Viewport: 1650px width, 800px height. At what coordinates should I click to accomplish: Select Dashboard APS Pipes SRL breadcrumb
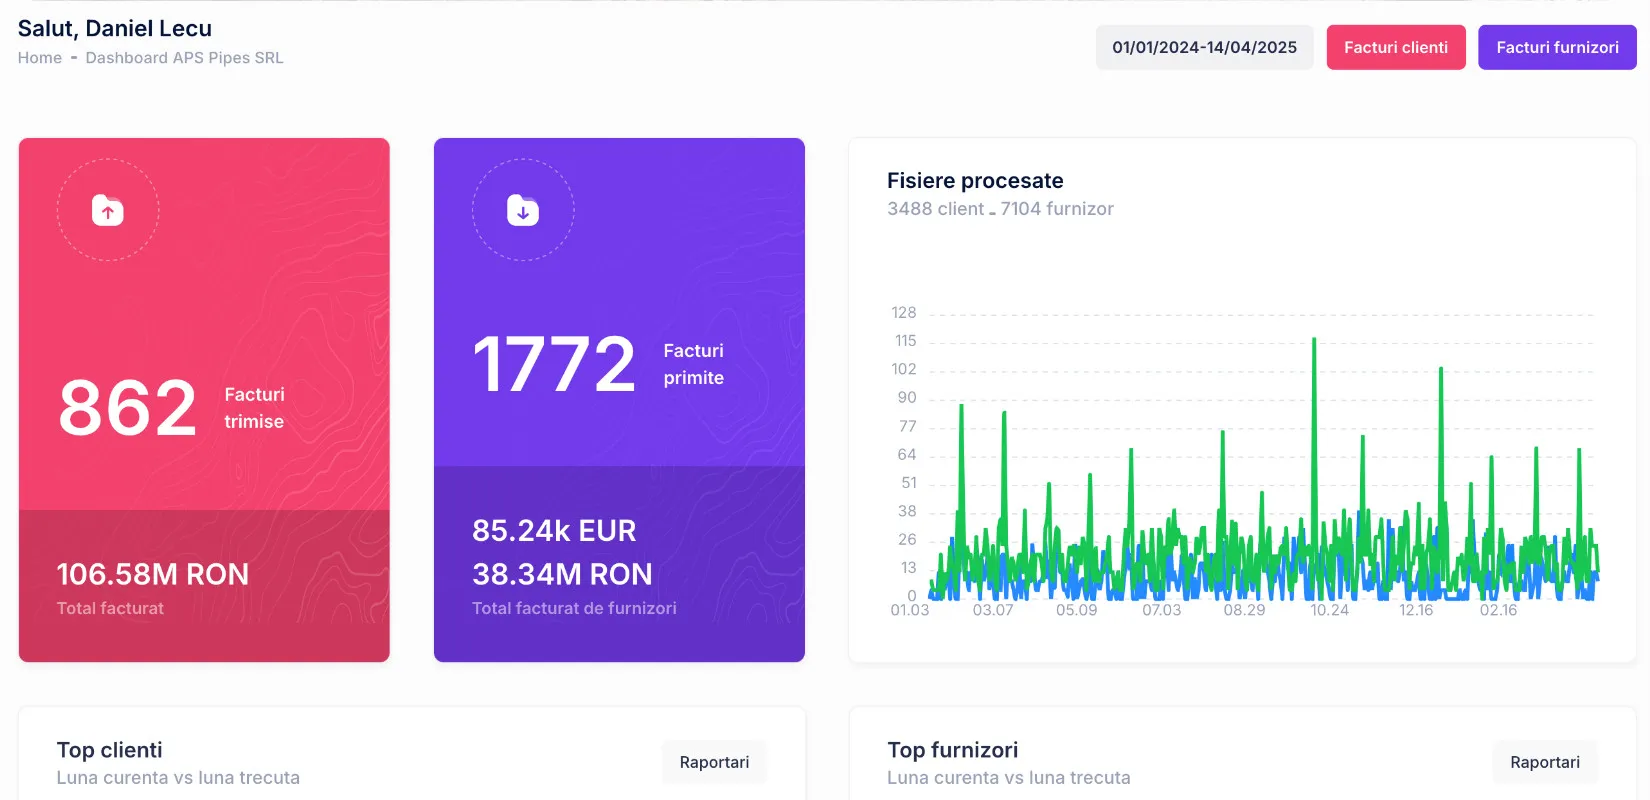(184, 58)
